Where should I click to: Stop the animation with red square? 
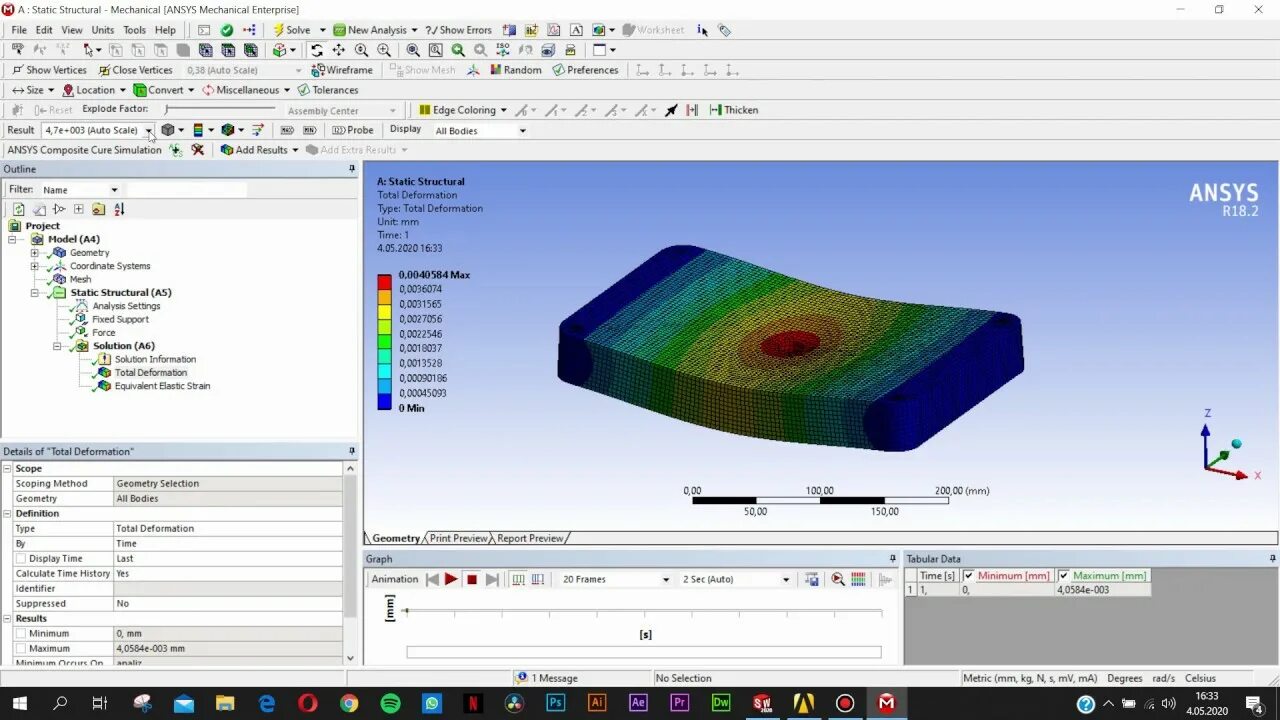point(471,579)
